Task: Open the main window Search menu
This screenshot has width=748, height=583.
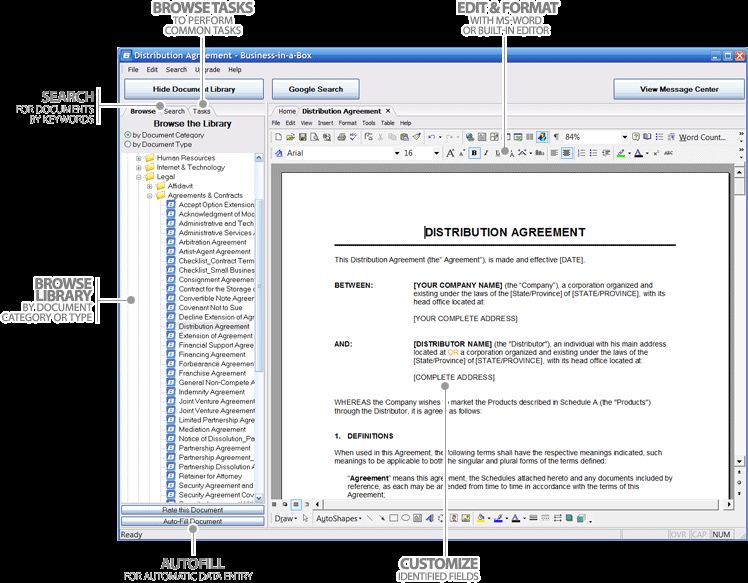Action: [x=176, y=70]
